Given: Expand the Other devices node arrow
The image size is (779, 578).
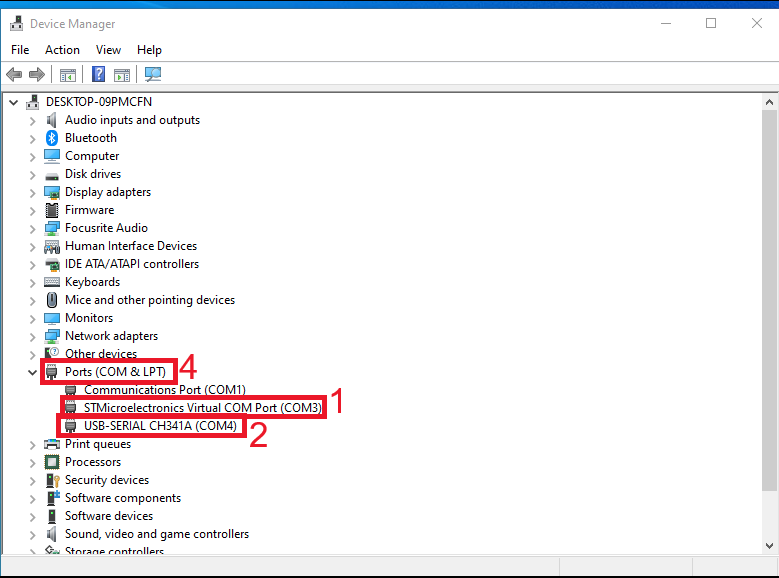Looking at the screenshot, I should [32, 355].
